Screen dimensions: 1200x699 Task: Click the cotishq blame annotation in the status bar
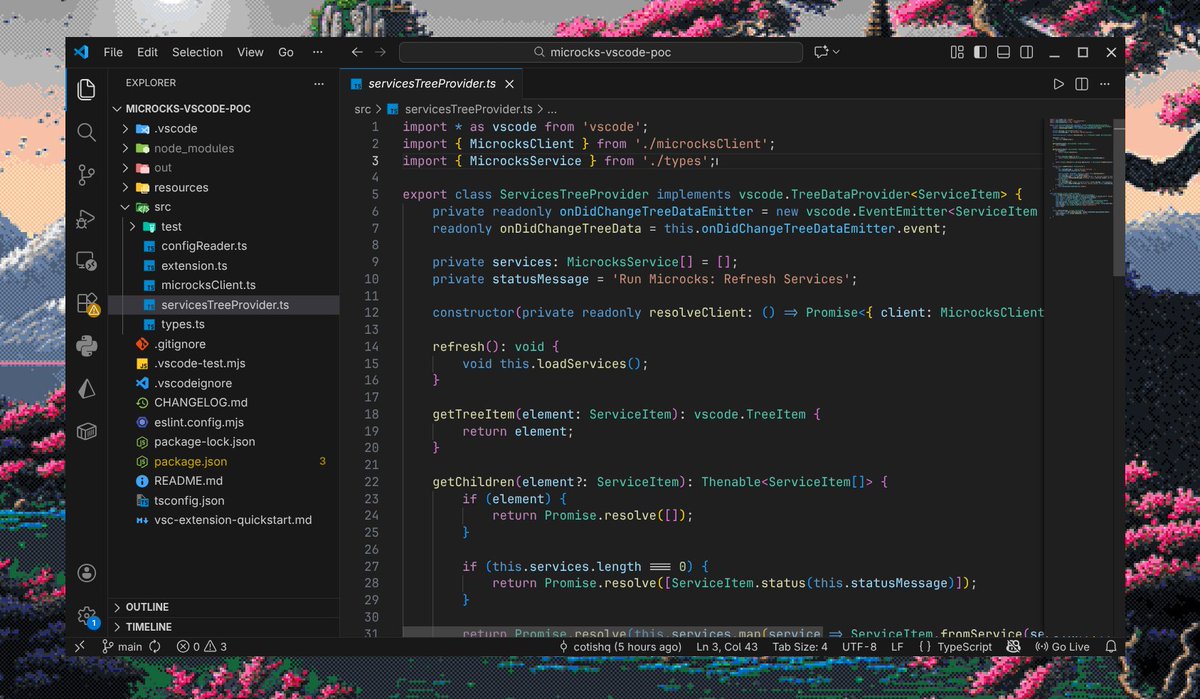[x=622, y=647]
